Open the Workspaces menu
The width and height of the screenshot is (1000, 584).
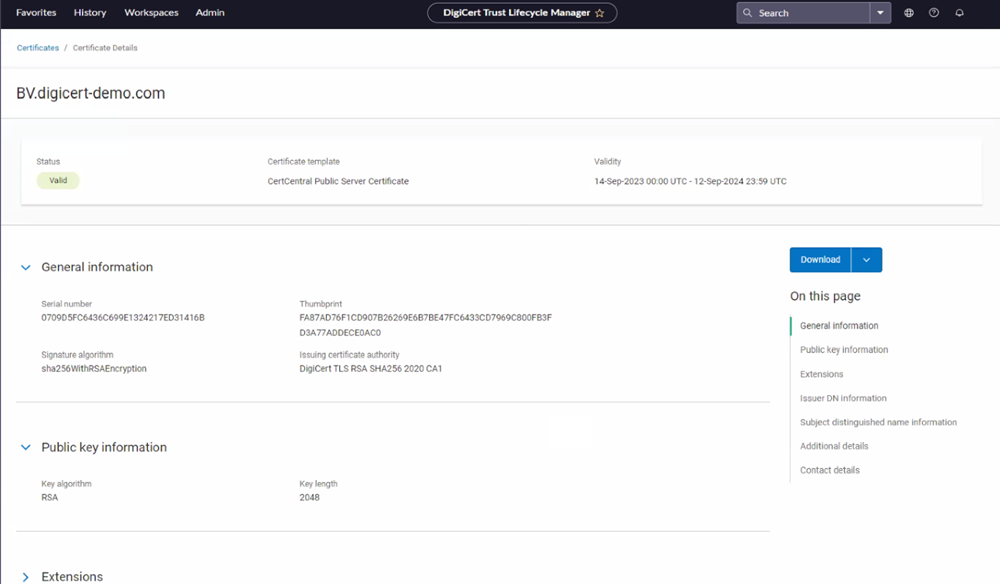click(151, 13)
